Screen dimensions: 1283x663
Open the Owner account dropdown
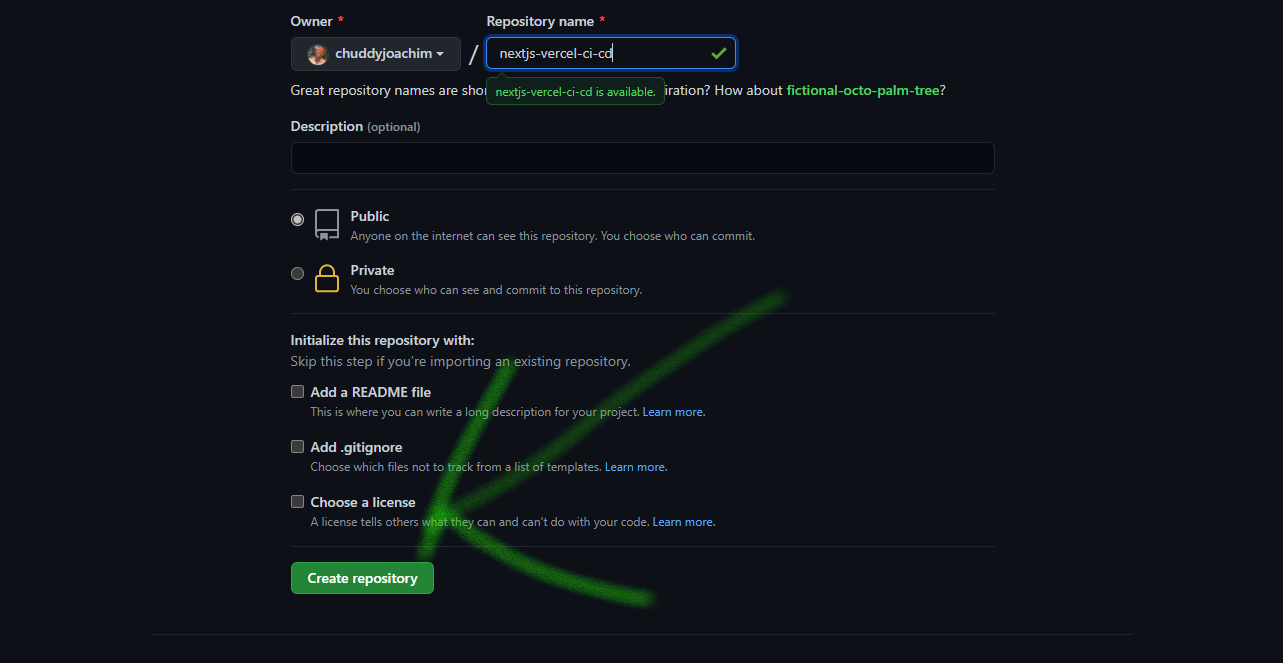point(375,53)
